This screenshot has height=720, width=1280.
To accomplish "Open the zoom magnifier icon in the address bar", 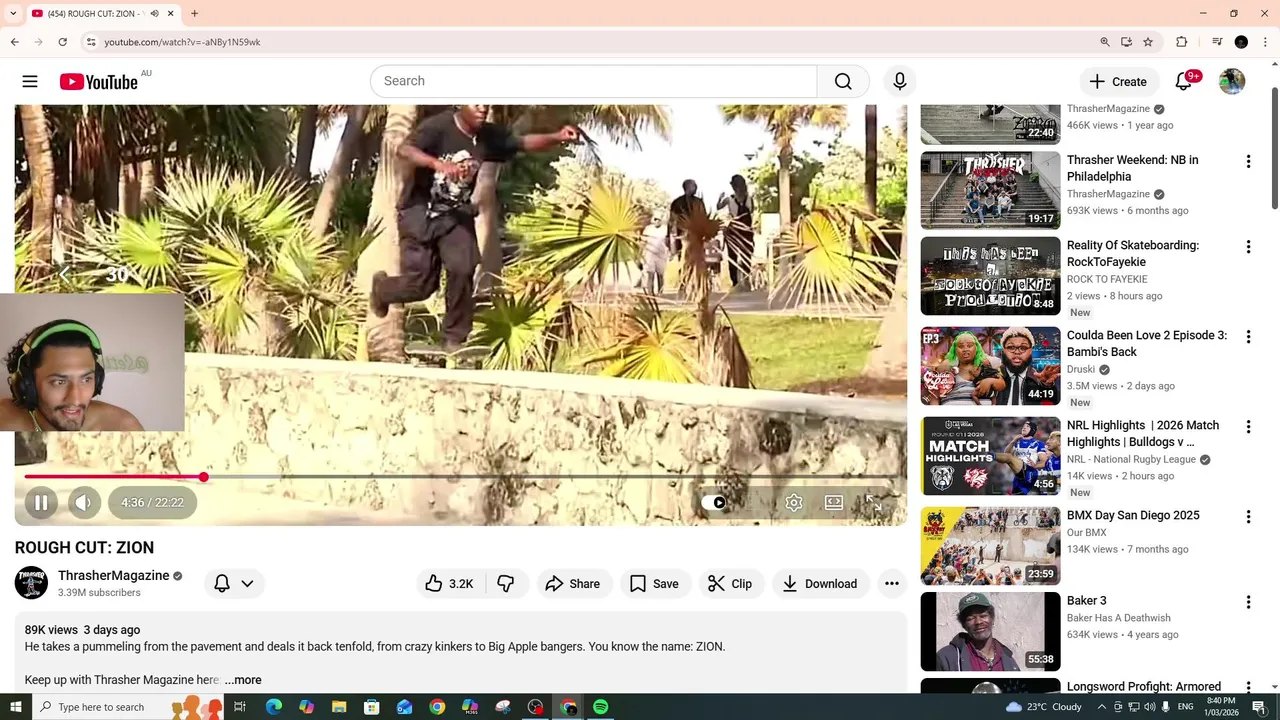I will tap(1104, 42).
